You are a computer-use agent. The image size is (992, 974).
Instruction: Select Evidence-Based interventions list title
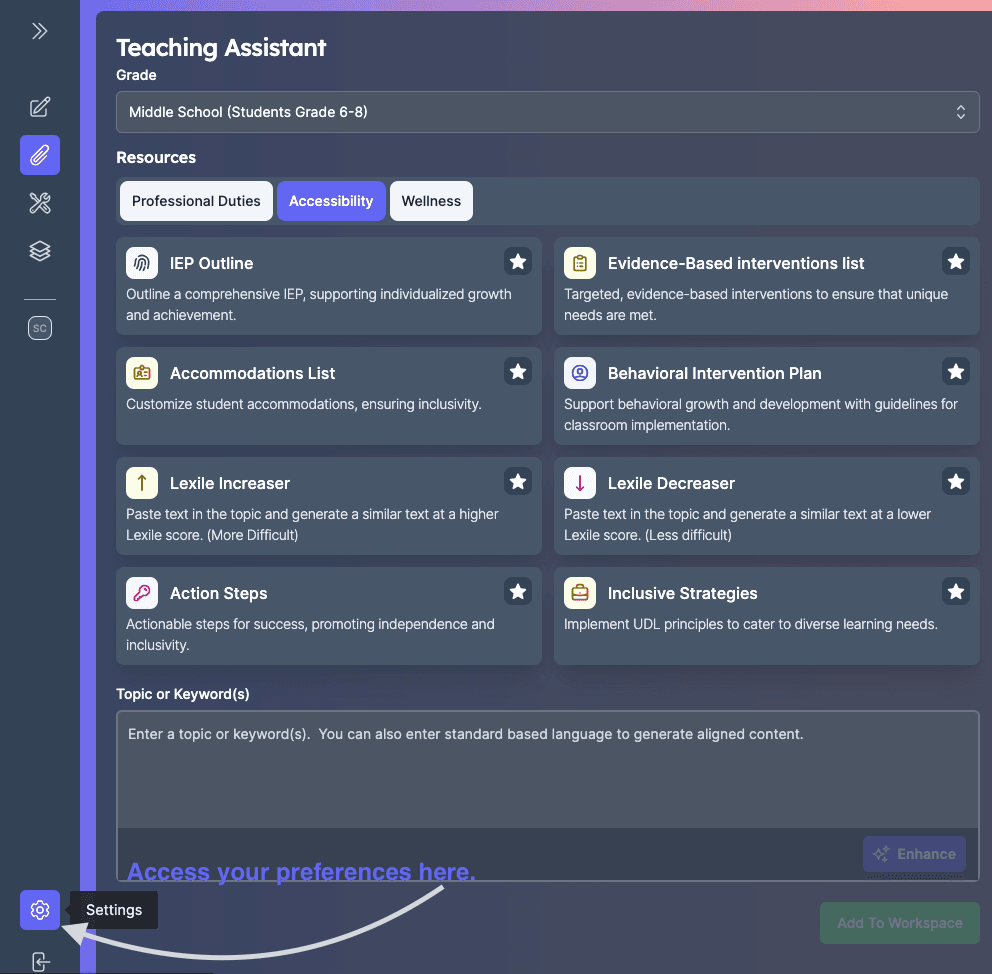736,263
